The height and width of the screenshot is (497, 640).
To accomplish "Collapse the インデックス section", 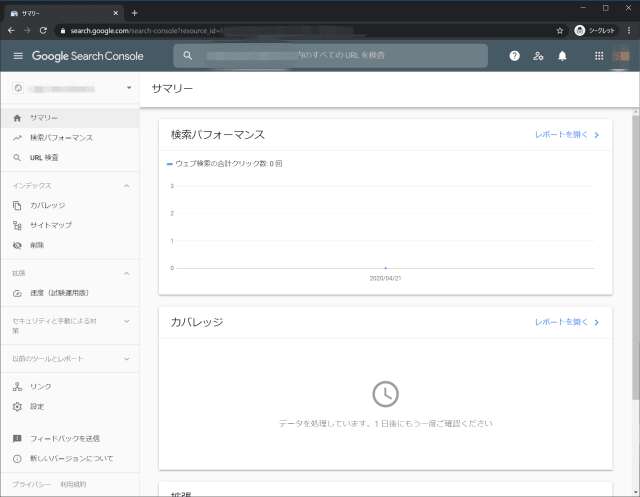I will tap(127, 186).
